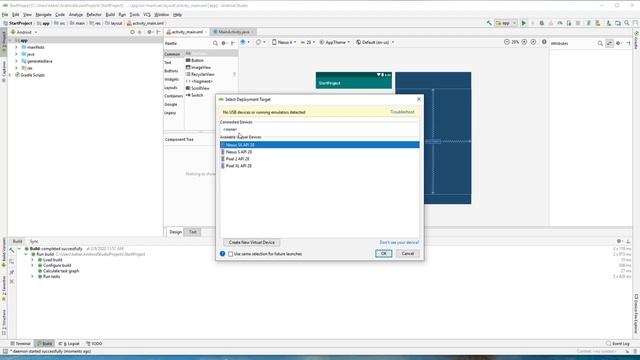This screenshot has height=360, width=640.
Task: Open the Tools menu
Action: (134, 14)
